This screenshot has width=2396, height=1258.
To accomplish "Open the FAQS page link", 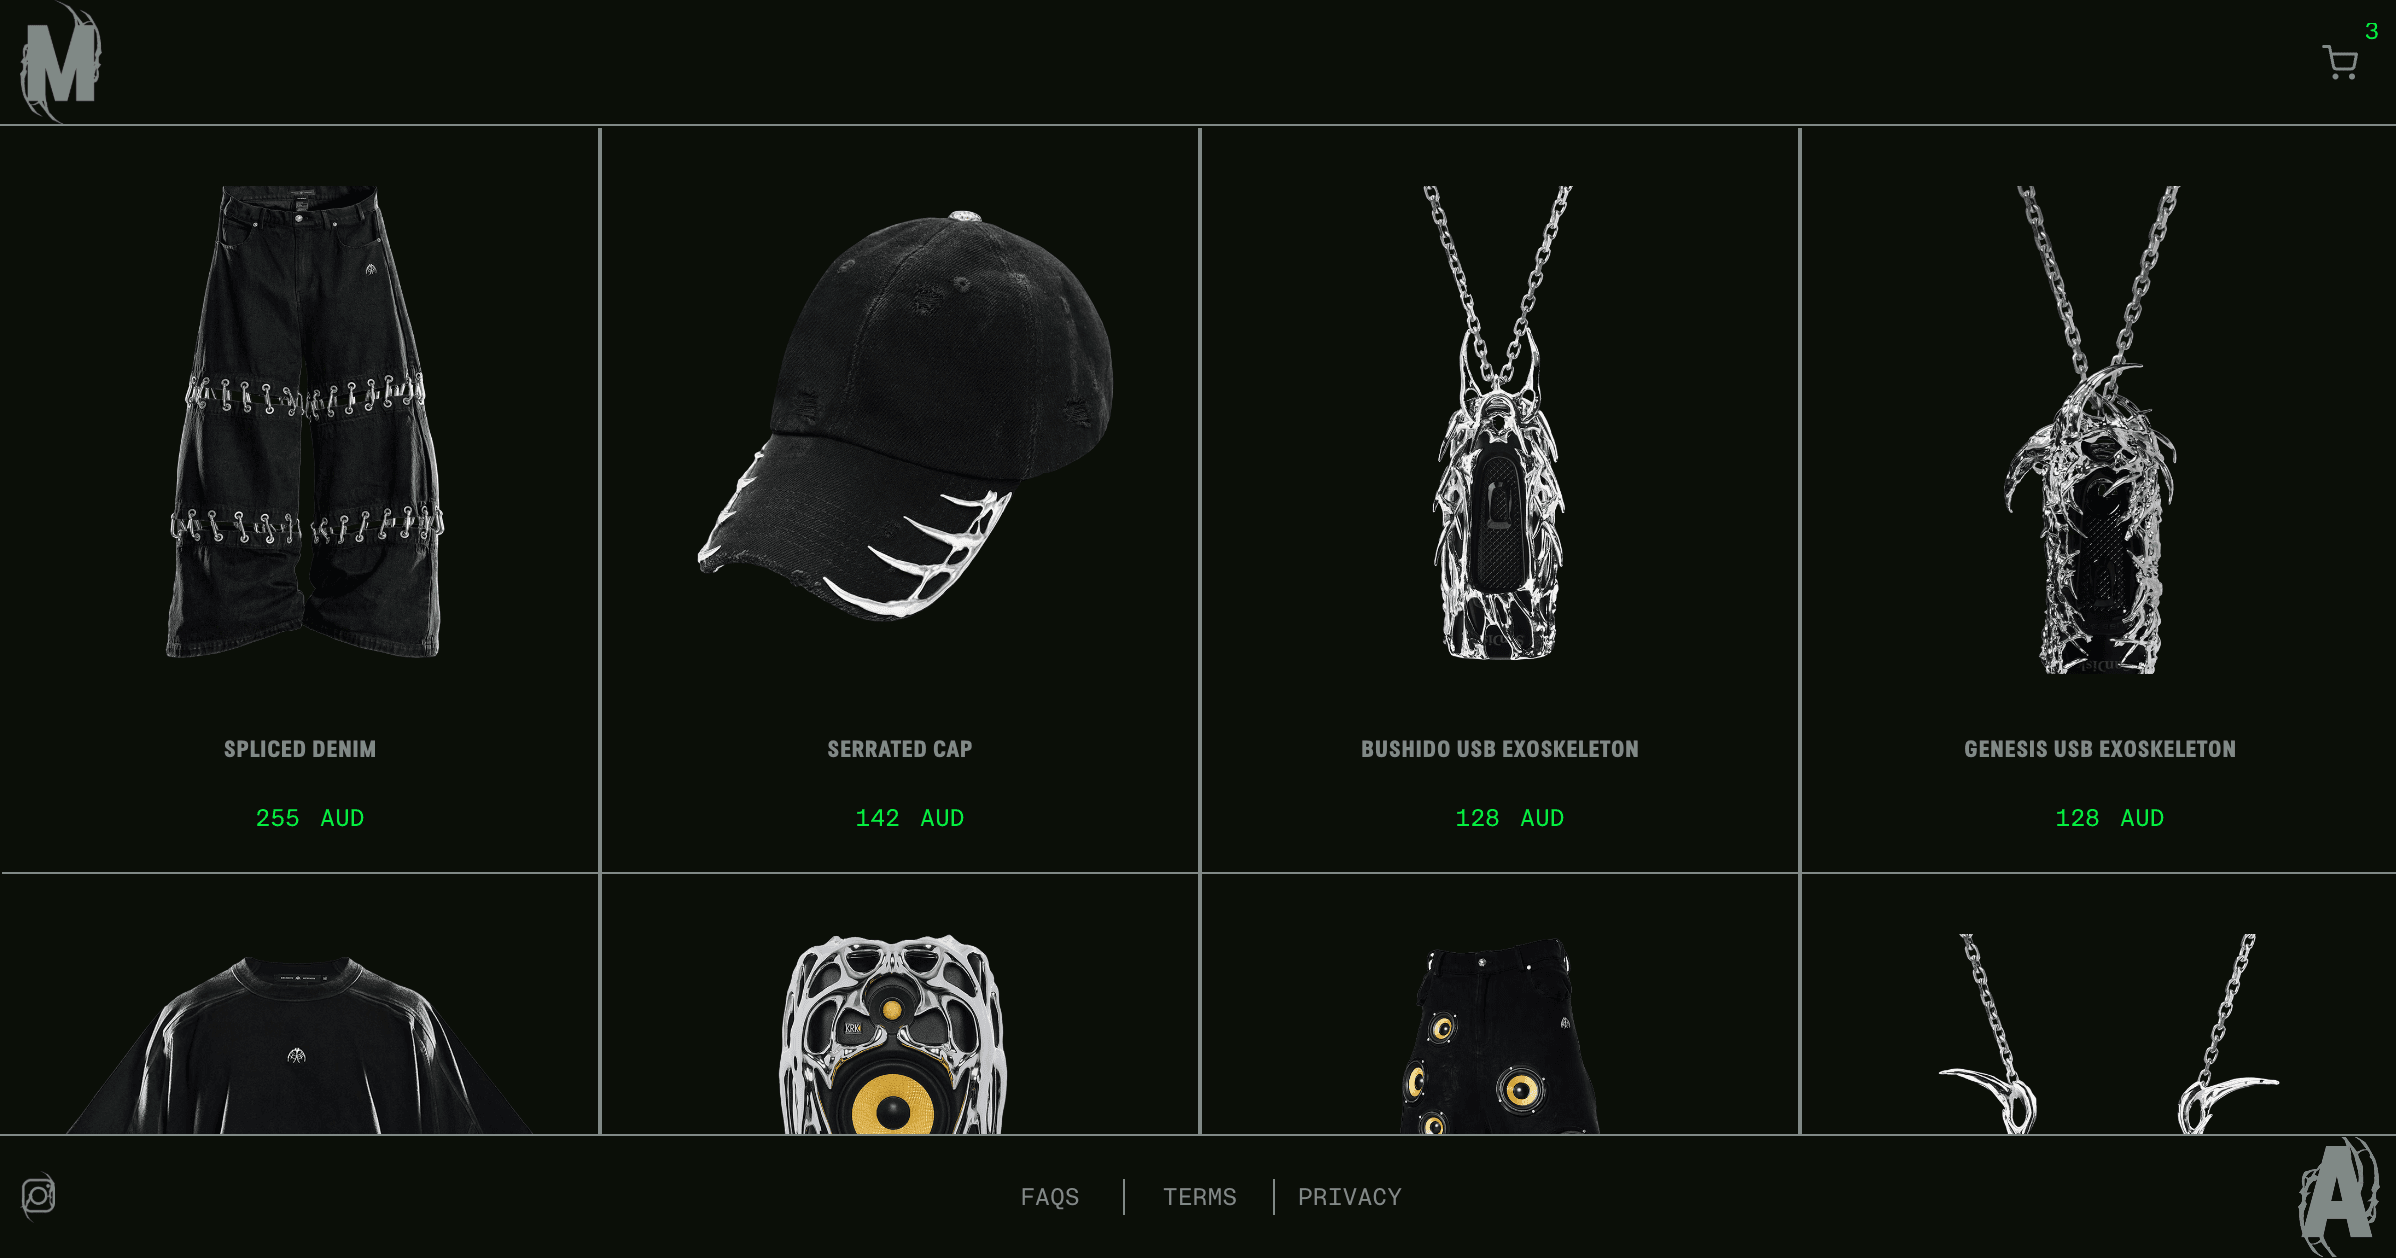I will pyautogui.click(x=1049, y=1197).
